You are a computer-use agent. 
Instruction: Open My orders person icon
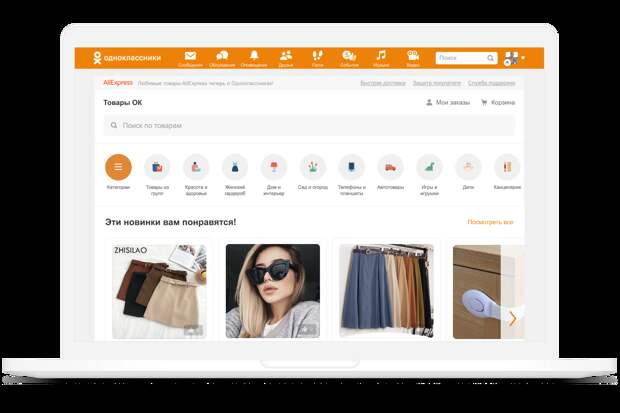point(429,102)
